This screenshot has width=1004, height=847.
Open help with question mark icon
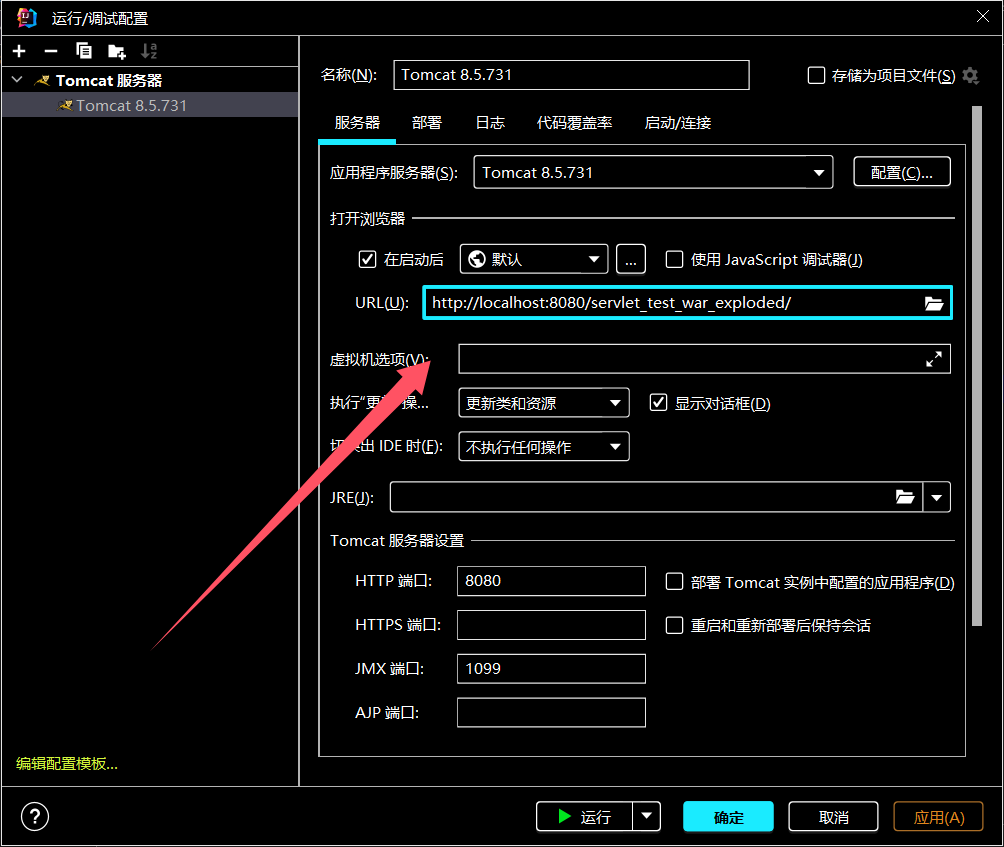(35, 816)
